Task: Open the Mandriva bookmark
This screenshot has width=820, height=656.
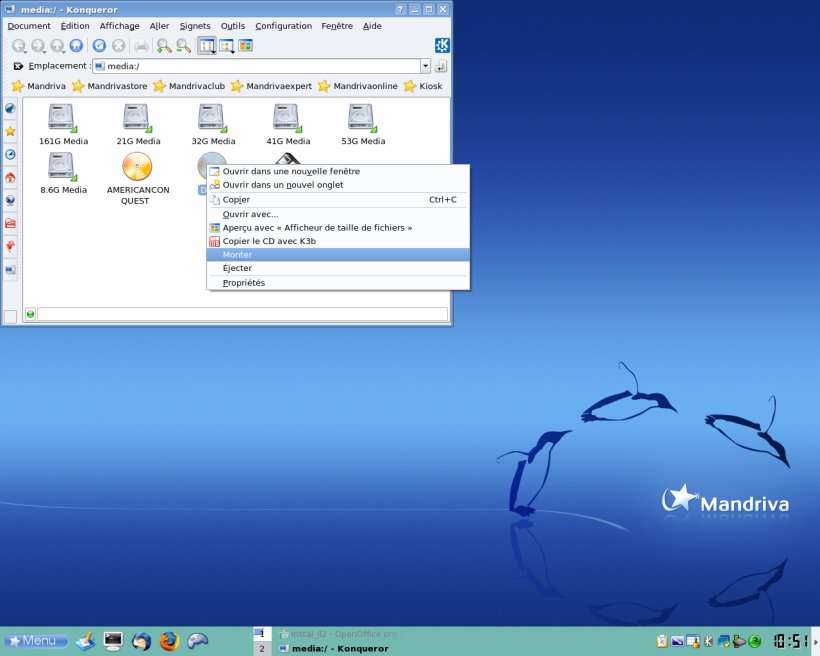Action: point(39,86)
